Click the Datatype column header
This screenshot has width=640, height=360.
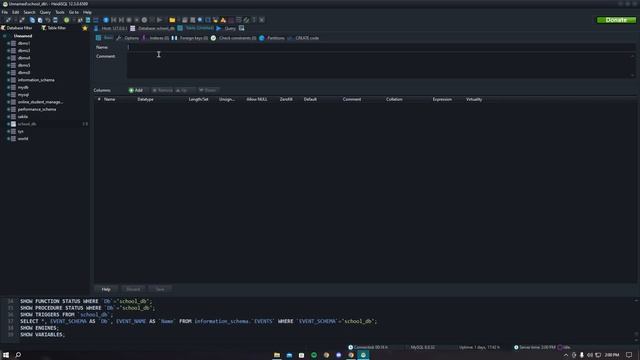click(x=145, y=100)
